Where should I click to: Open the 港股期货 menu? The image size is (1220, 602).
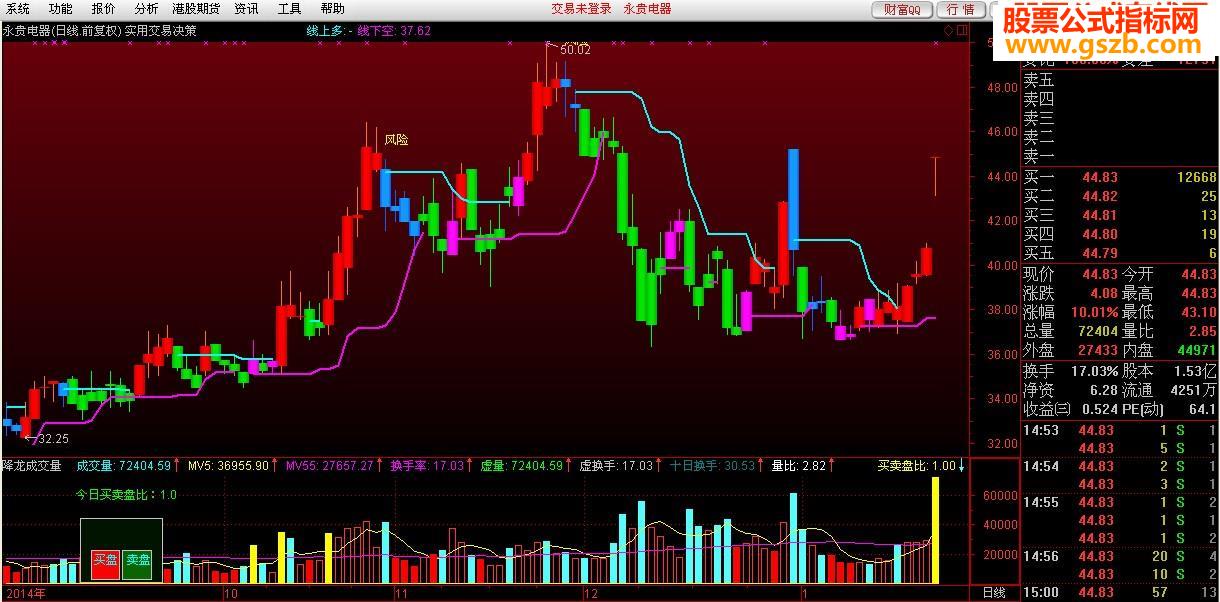pyautogui.click(x=196, y=8)
